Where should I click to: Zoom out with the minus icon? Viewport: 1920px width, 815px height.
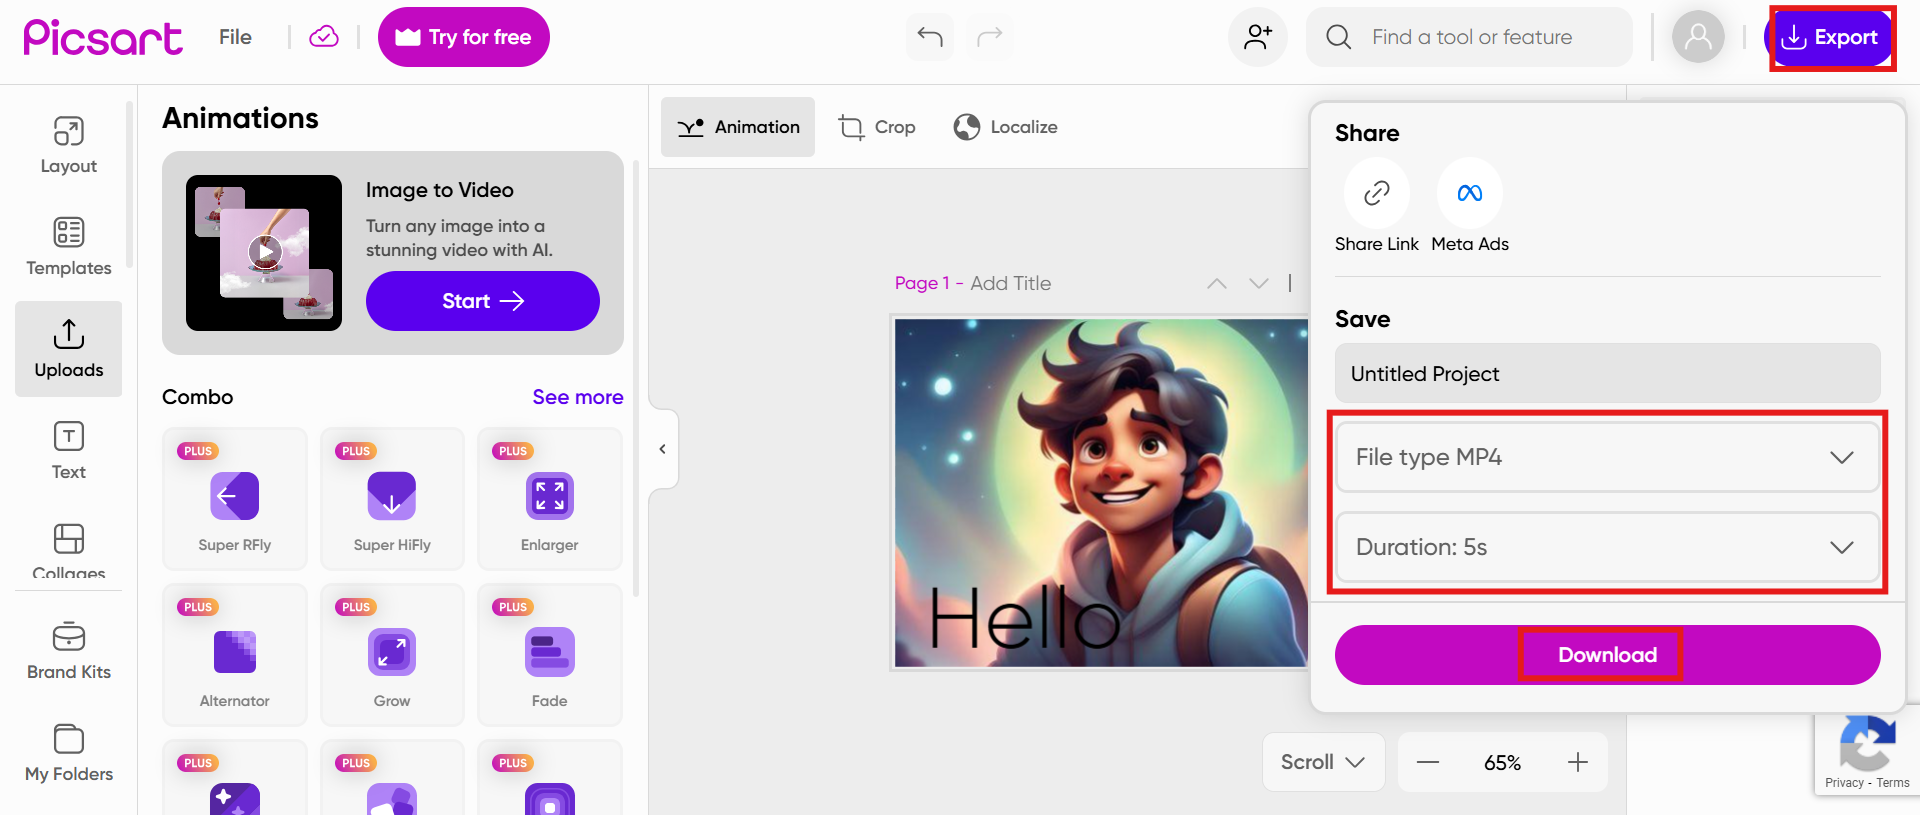pos(1428,762)
